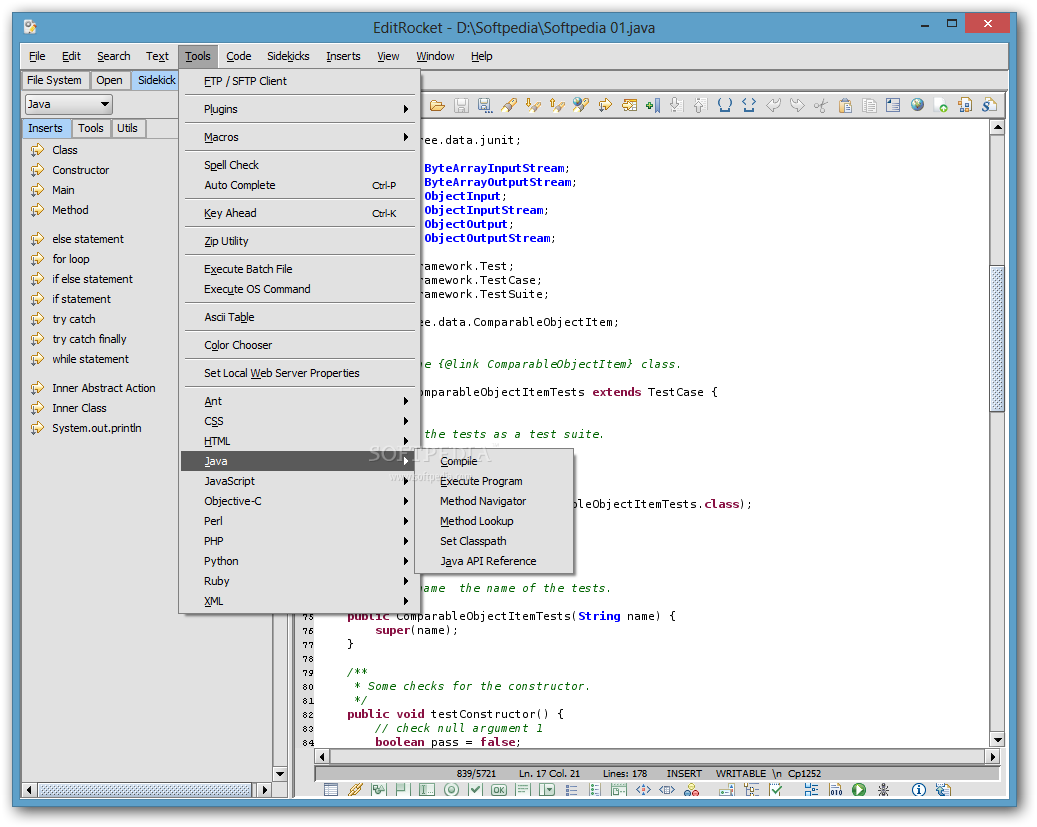Click the radio button icon in bottom toolbar
1037x827 pixels.
coord(451,789)
